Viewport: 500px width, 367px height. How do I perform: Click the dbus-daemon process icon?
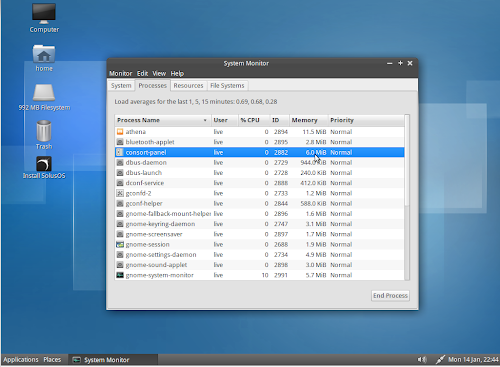coord(120,163)
